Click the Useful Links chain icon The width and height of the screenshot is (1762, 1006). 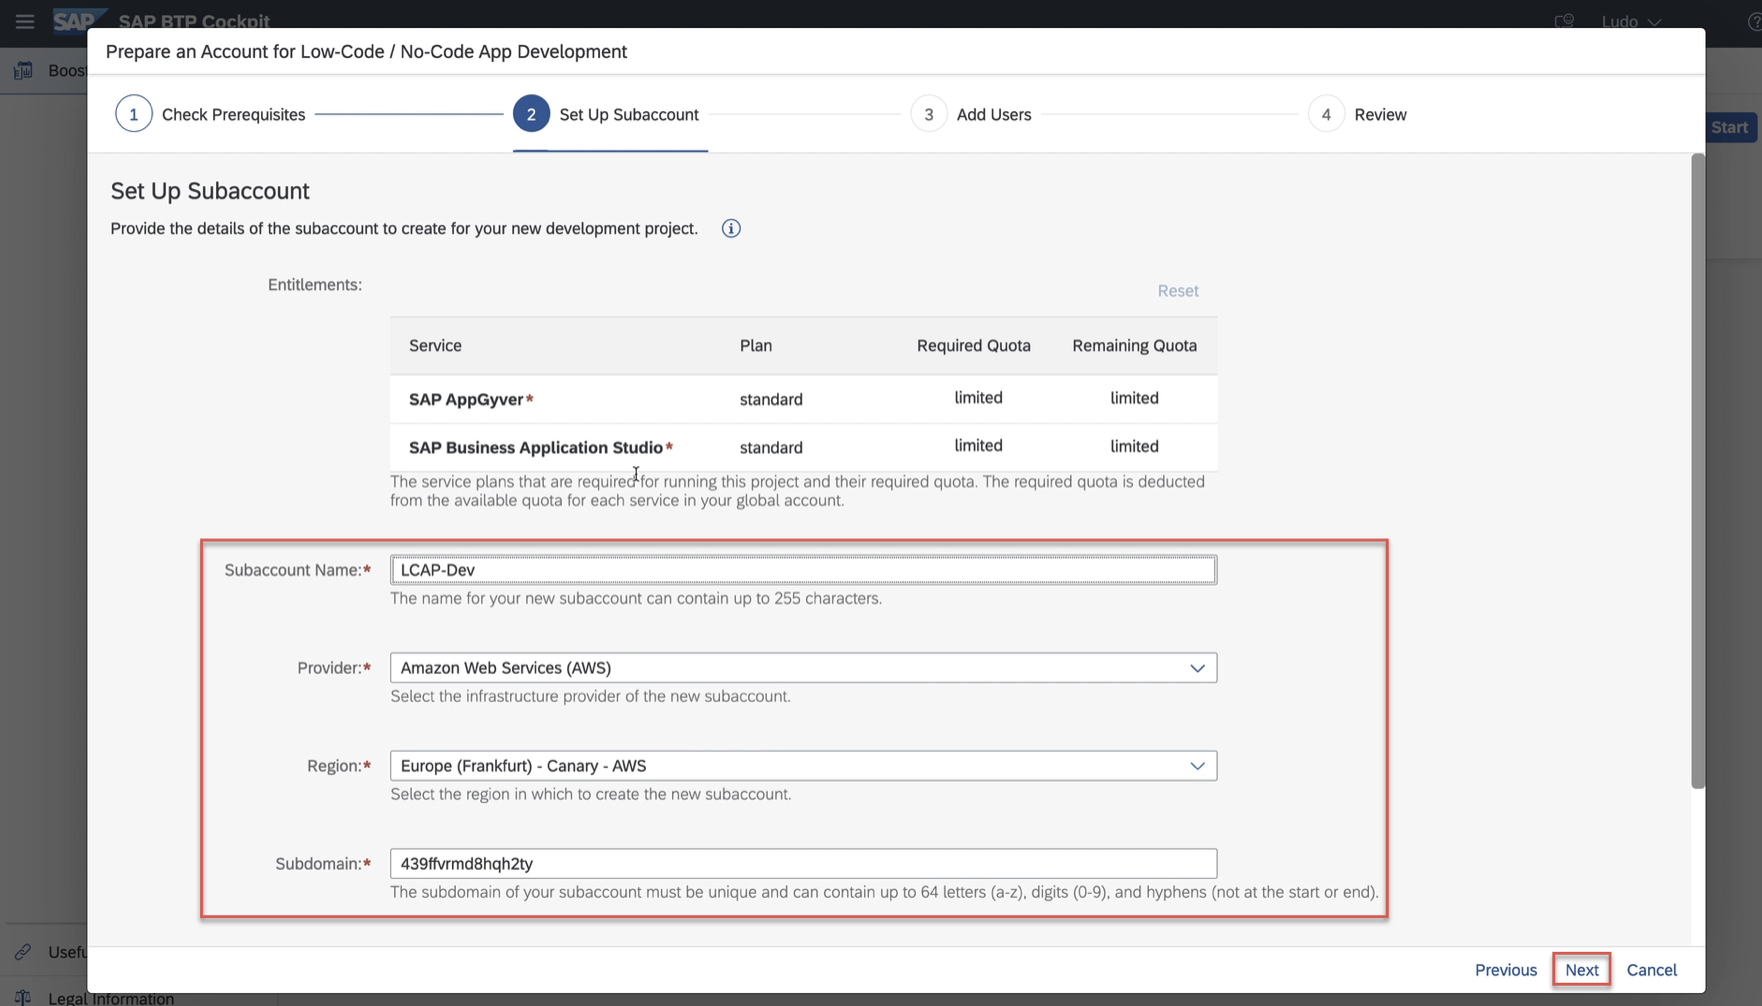coord(23,952)
